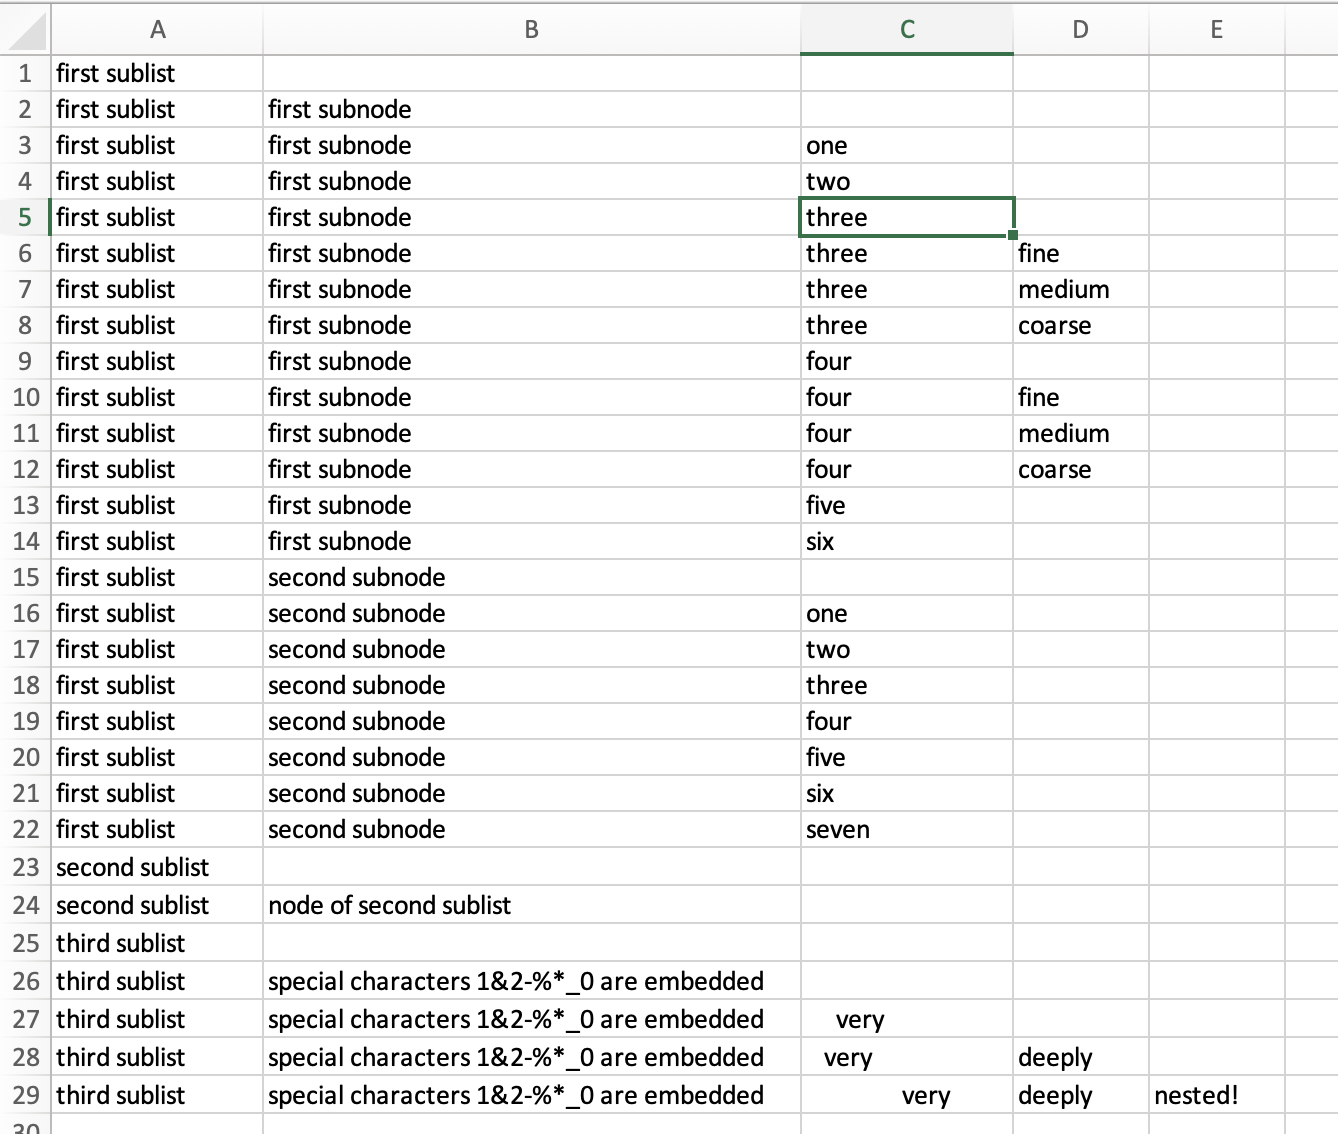This screenshot has height=1134, width=1338.
Task: Click cell C20 containing 'five'
Action: pos(907,757)
